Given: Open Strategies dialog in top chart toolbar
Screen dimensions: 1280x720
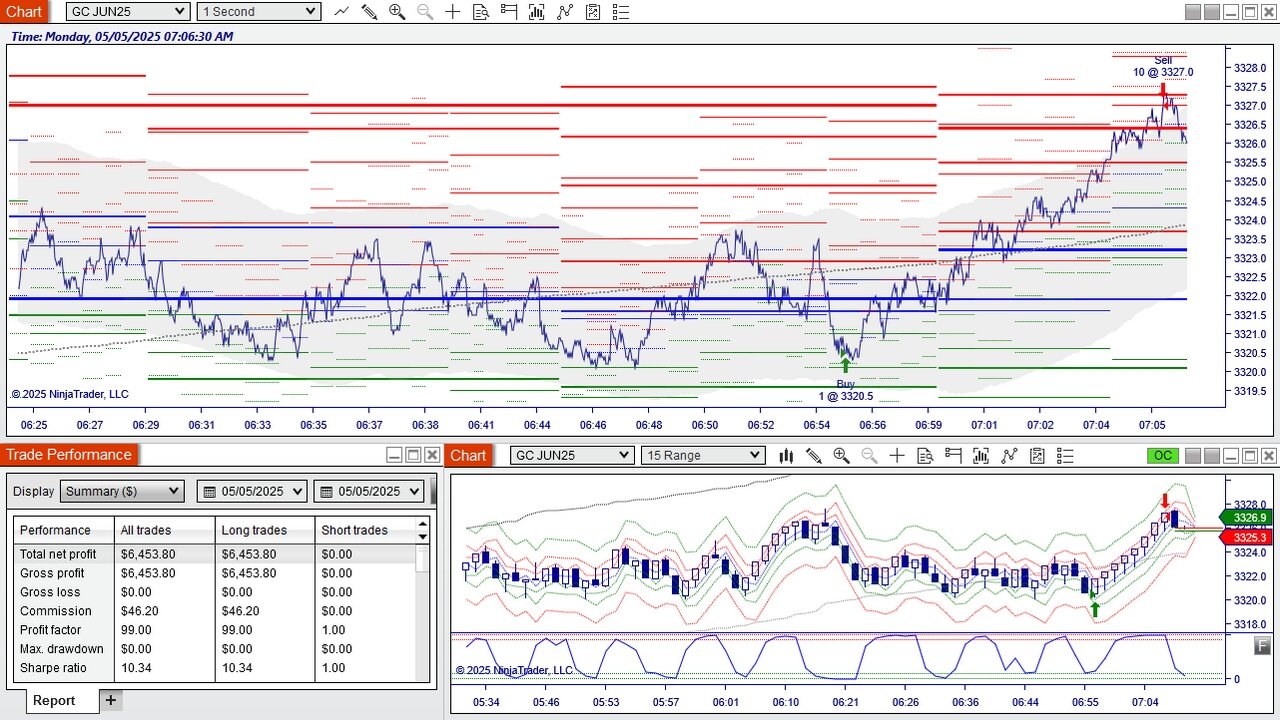Looking at the screenshot, I should [594, 12].
